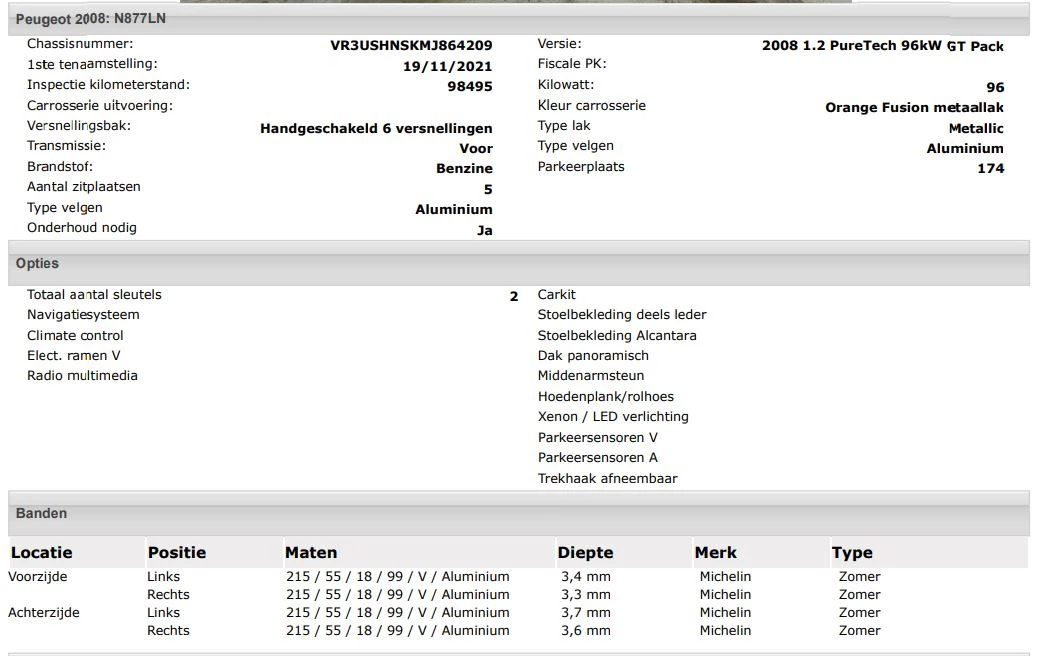This screenshot has width=1057, height=656.
Task: Click the Navigatiesysteem option
Action: (83, 315)
